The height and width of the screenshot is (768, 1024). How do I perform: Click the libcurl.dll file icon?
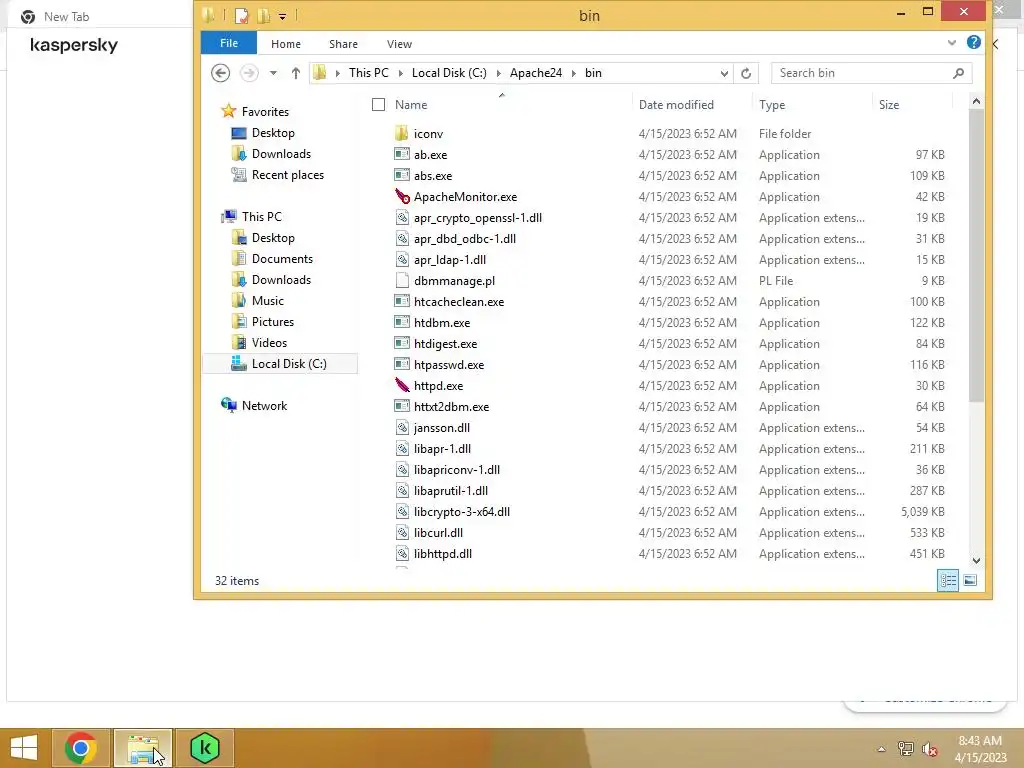(x=402, y=533)
